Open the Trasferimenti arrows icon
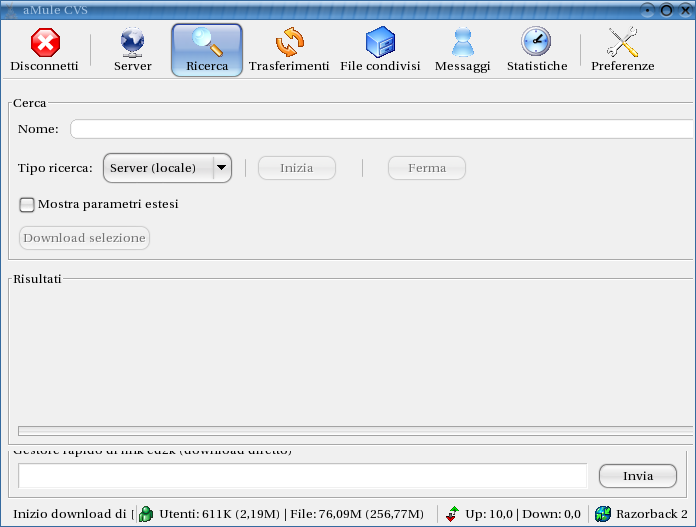Image resolution: width=696 pixels, height=527 pixels. [289, 43]
